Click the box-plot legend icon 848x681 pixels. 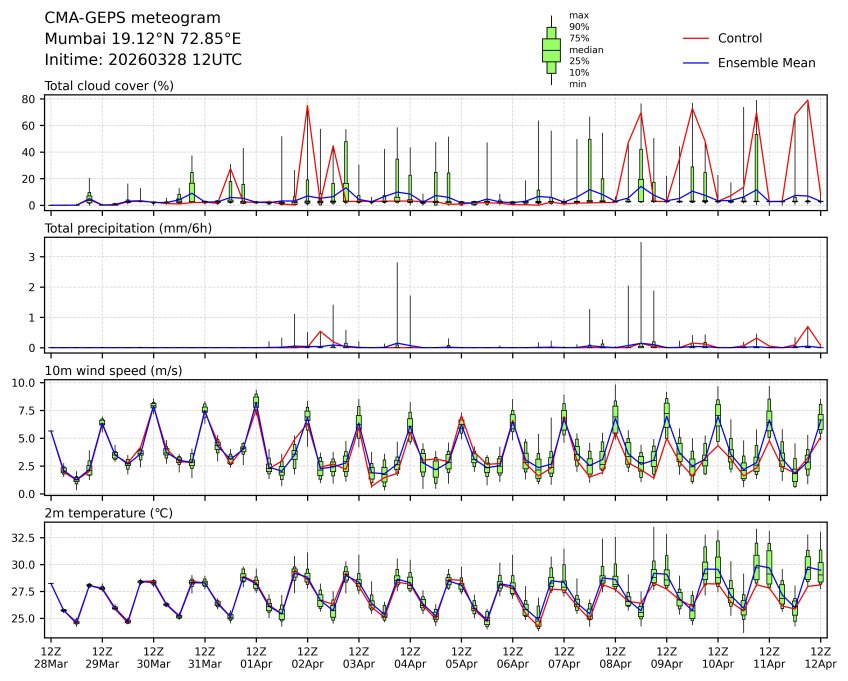pos(550,49)
